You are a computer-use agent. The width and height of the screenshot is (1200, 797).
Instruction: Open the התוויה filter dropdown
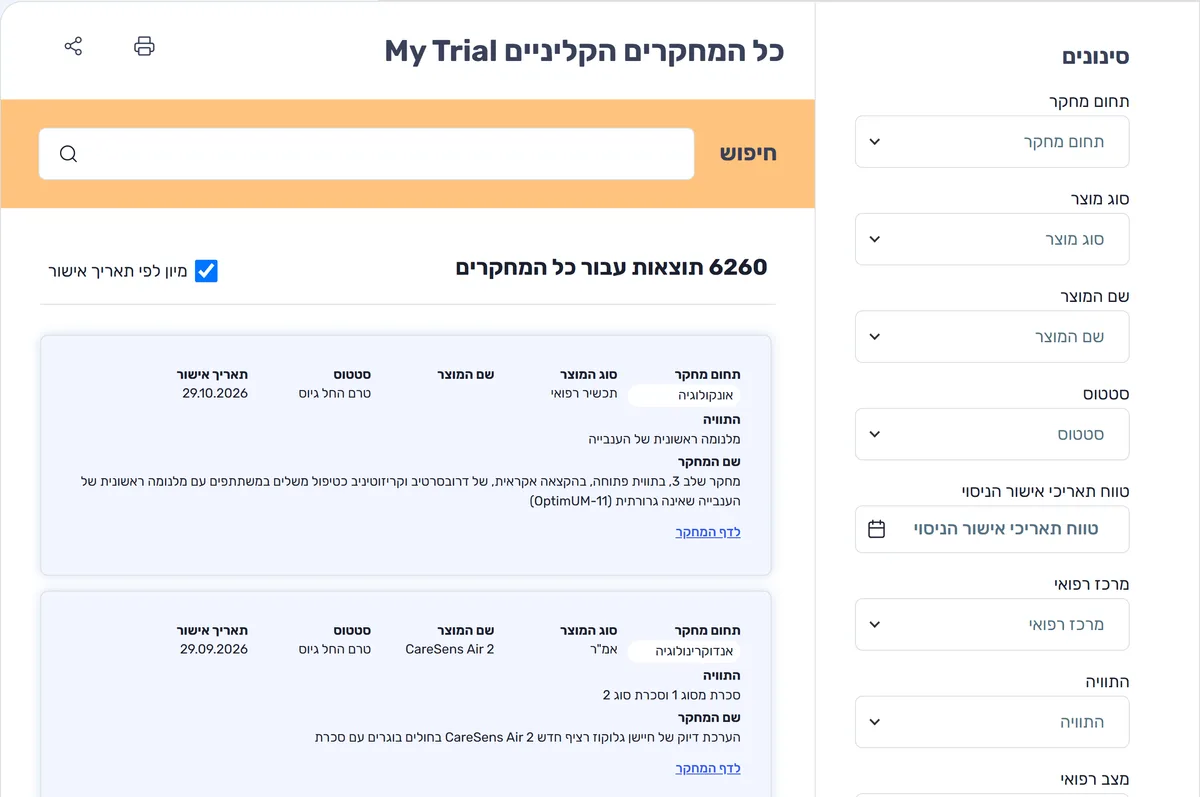pyautogui.click(x=992, y=722)
